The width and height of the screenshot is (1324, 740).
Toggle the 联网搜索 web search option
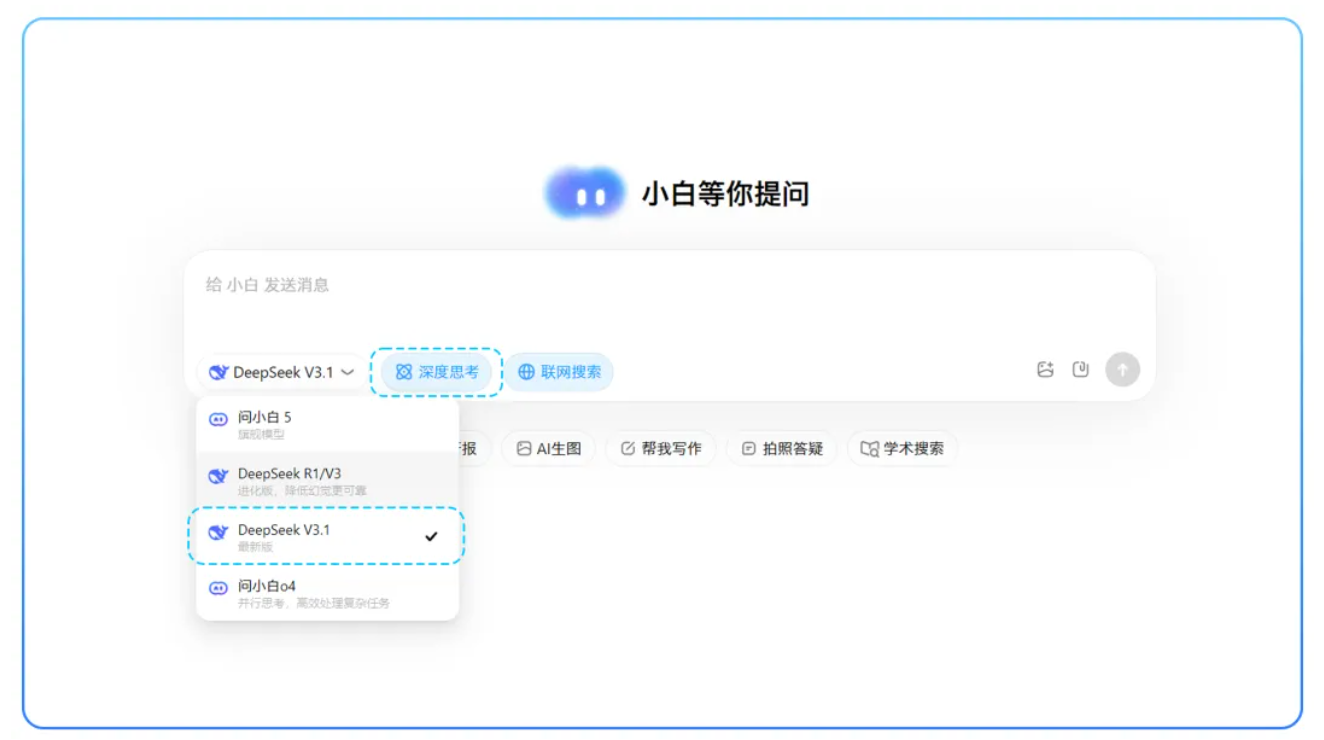point(559,372)
